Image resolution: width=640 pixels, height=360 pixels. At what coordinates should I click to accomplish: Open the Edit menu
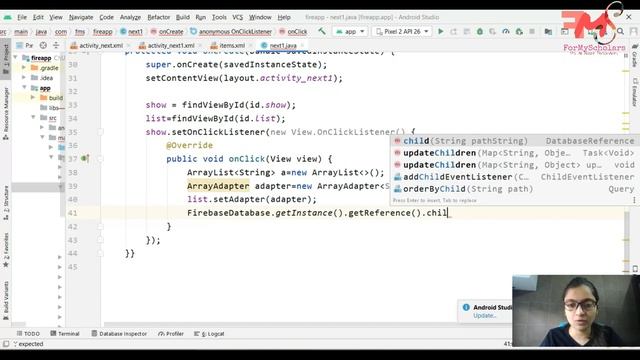click(x=38, y=17)
